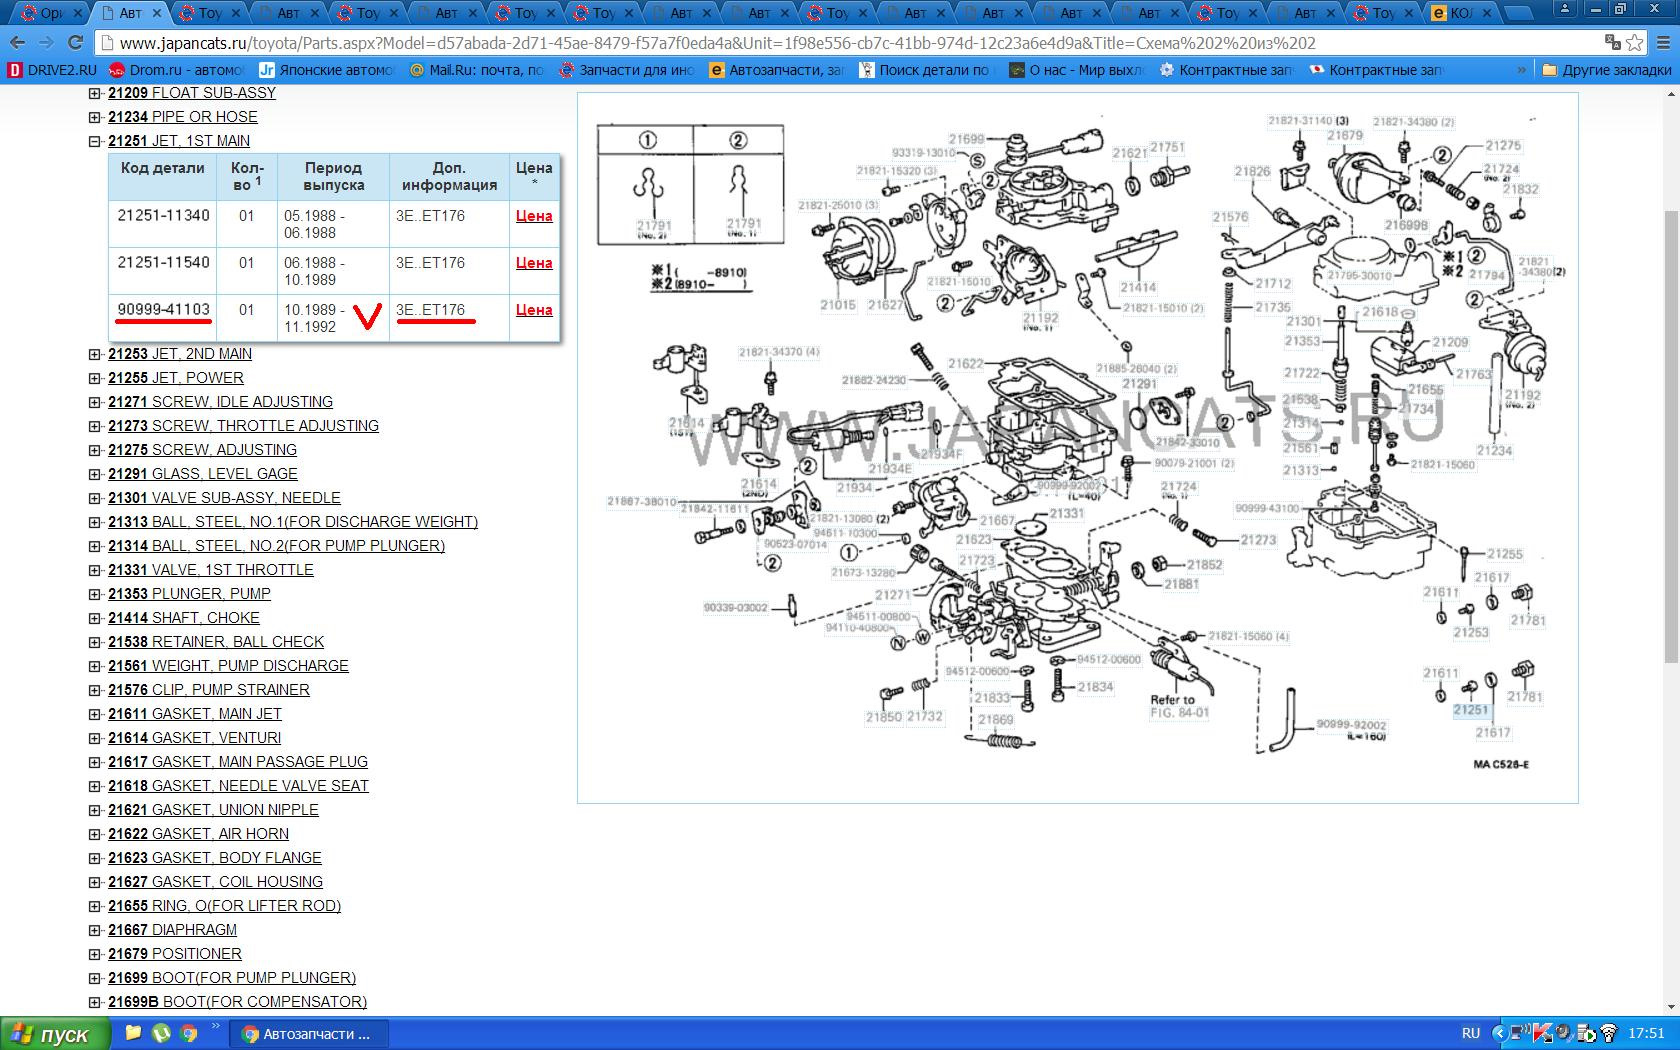
Task: Click the RU language indicator
Action: coord(1470,1034)
